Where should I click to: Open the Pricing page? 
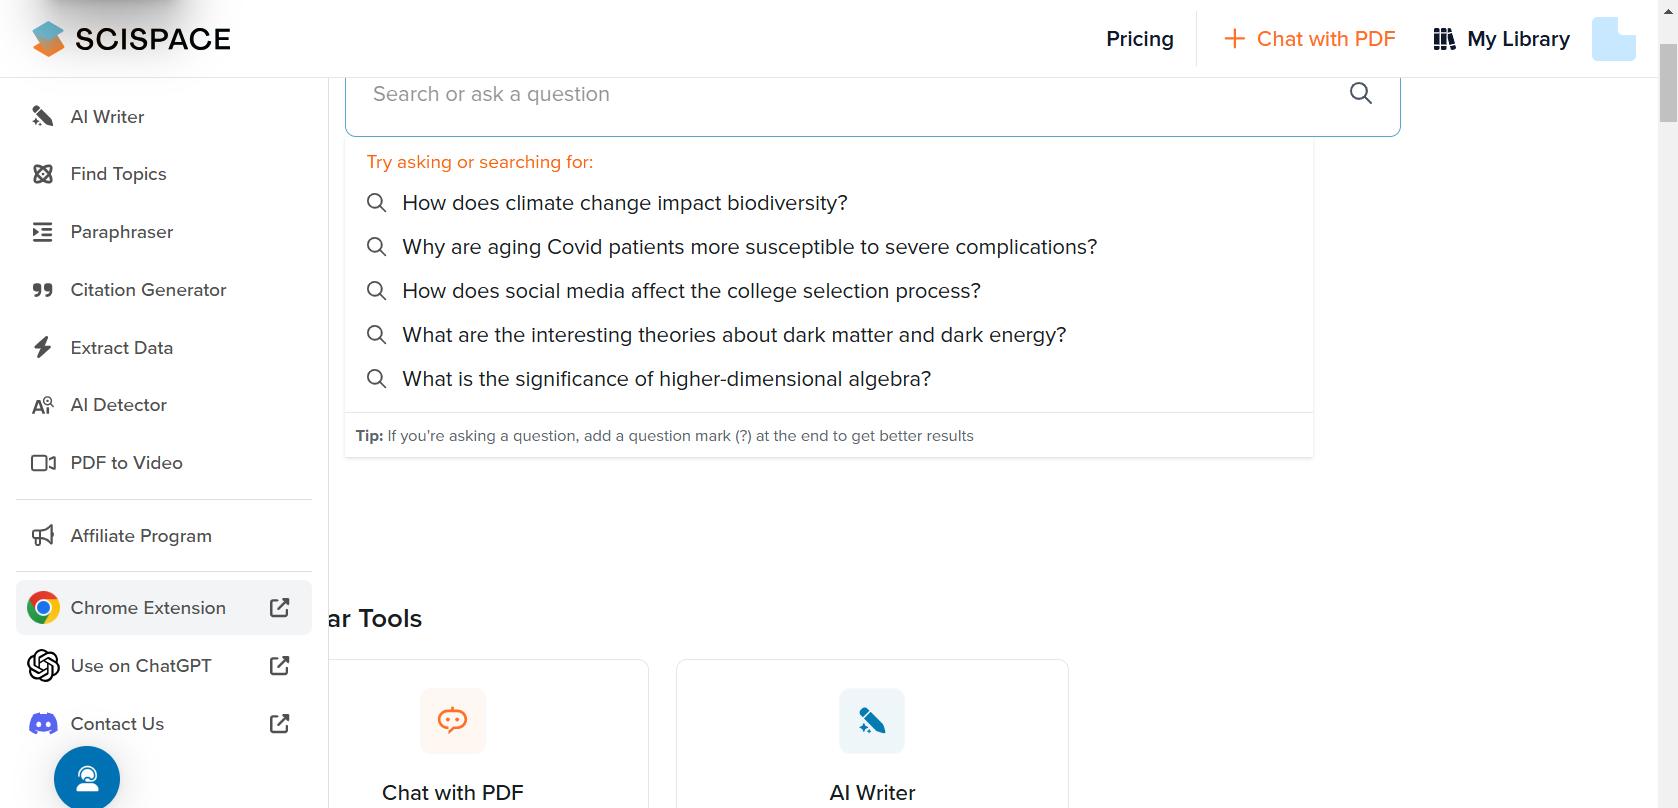tap(1139, 39)
